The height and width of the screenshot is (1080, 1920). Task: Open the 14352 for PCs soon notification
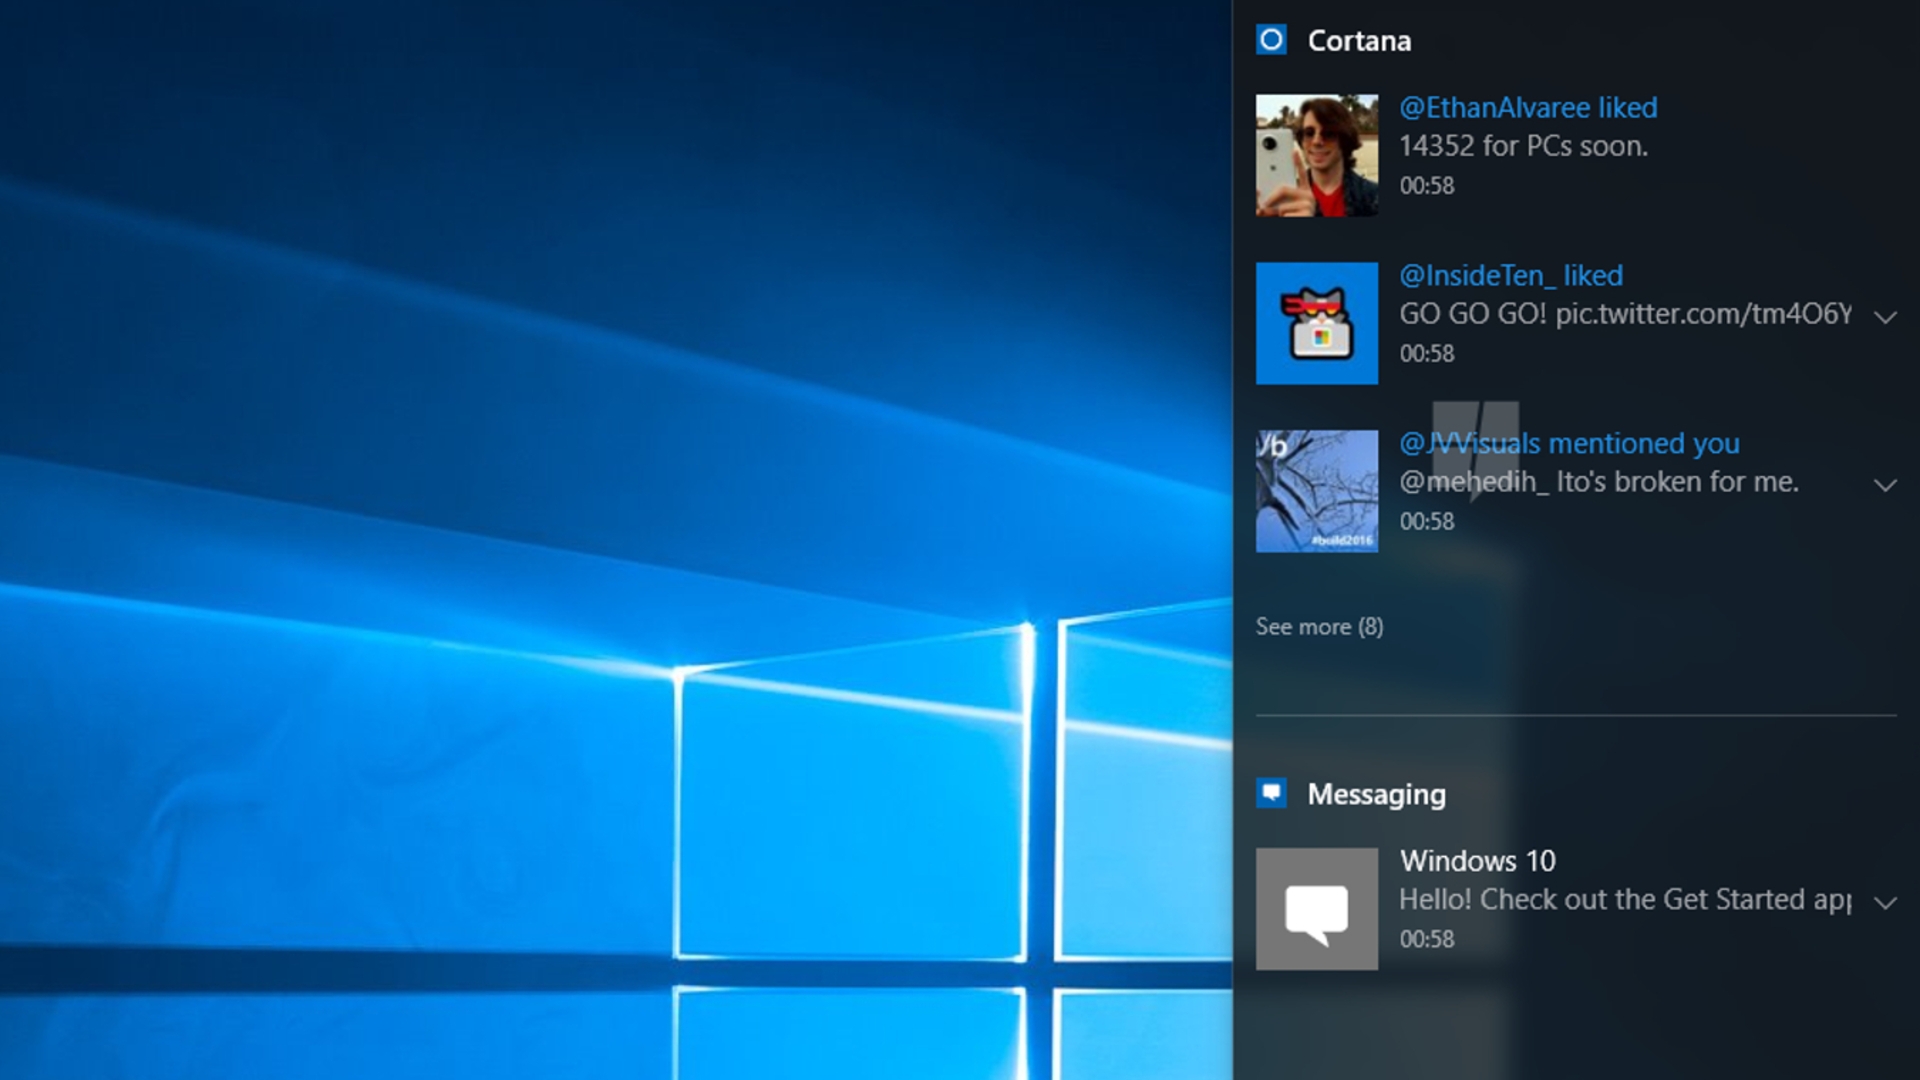(1522, 146)
